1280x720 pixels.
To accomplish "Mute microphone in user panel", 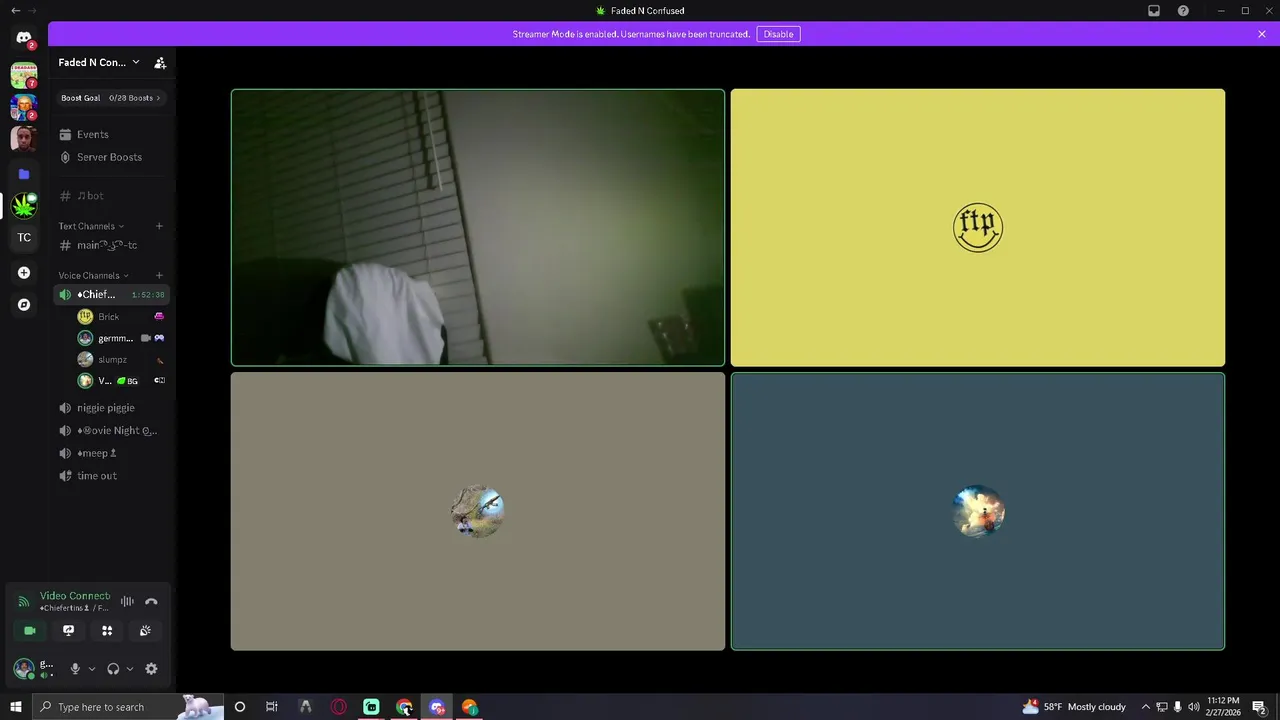I will [x=74, y=669].
